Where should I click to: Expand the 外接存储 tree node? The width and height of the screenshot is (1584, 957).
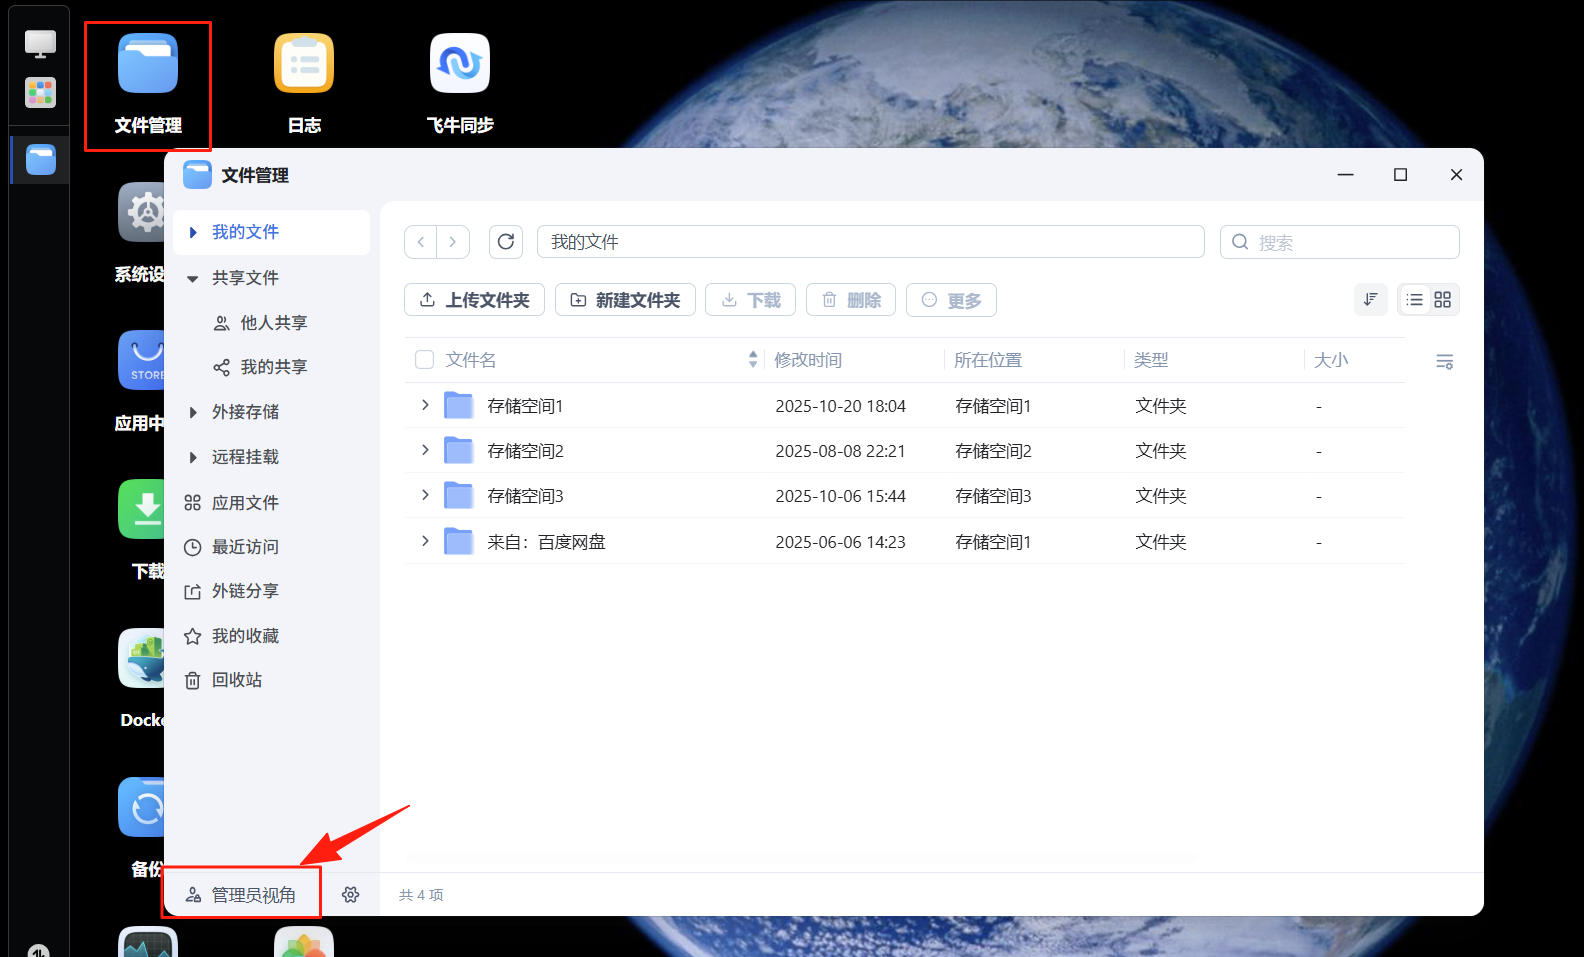coord(193,412)
